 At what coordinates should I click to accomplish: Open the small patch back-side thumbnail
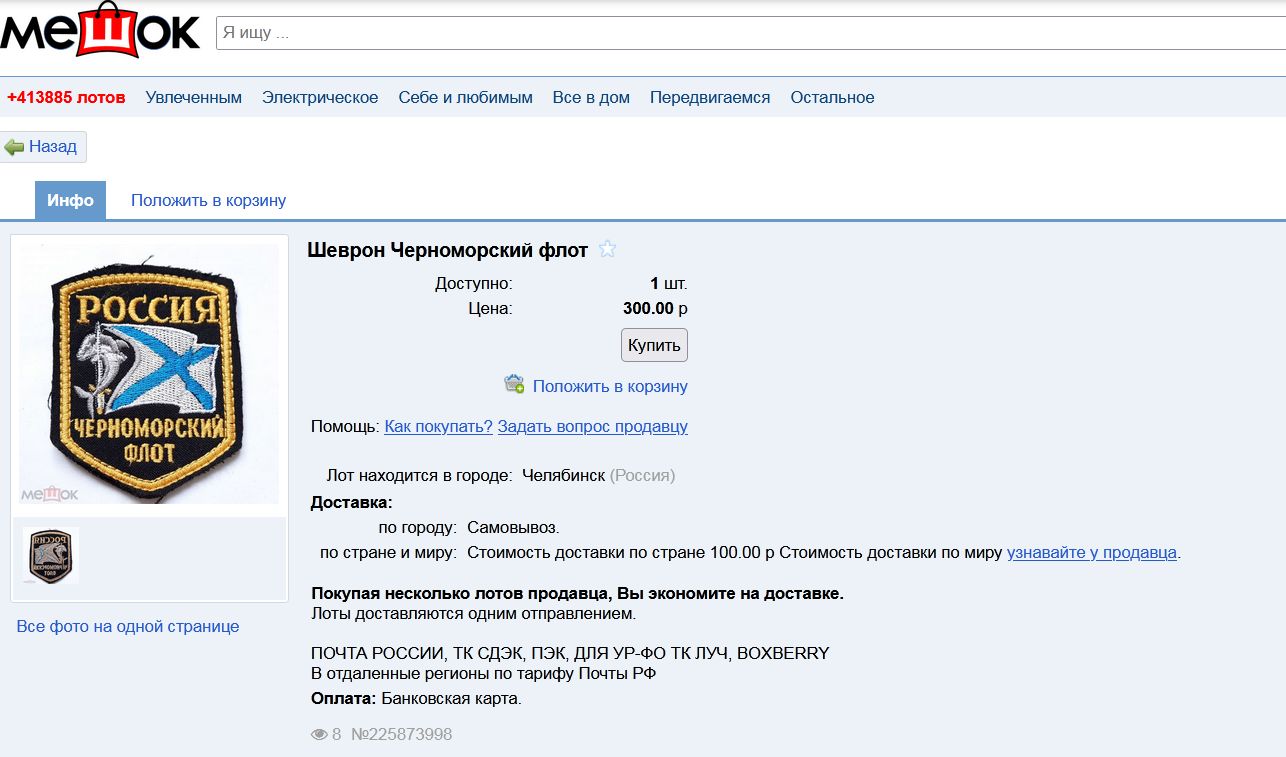click(x=51, y=556)
